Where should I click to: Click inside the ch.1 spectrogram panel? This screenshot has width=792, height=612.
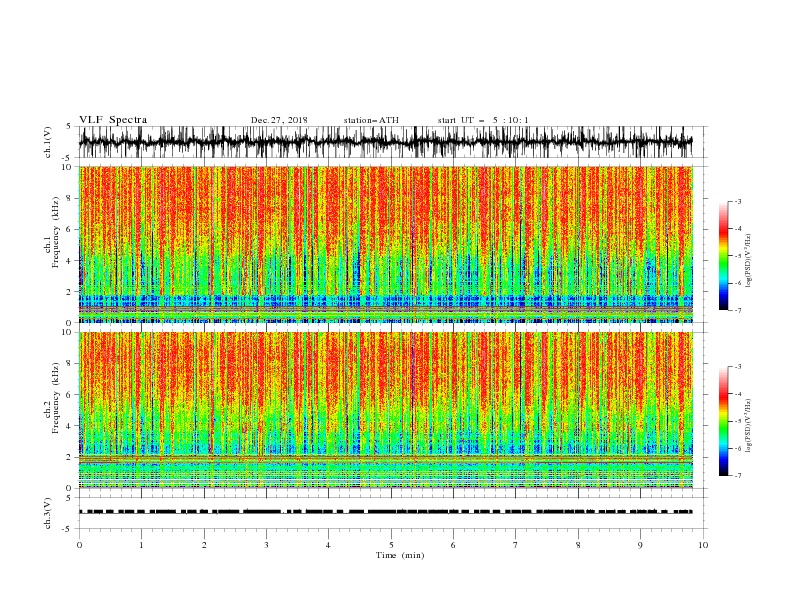386,244
